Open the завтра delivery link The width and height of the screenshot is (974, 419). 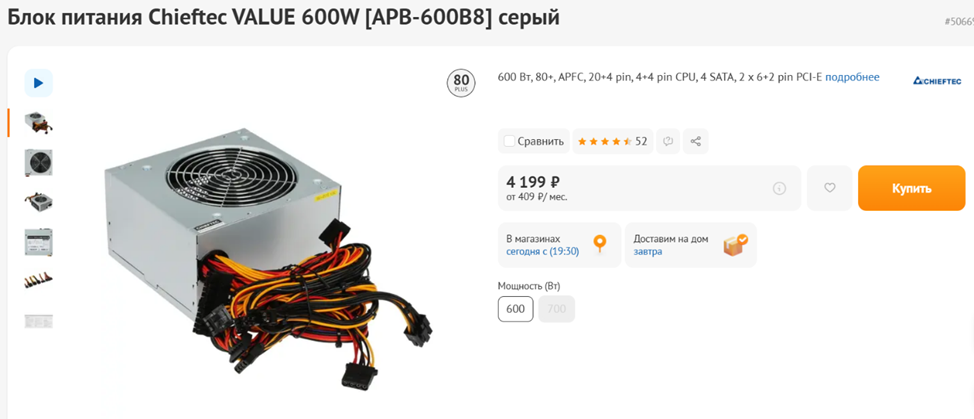tap(648, 251)
